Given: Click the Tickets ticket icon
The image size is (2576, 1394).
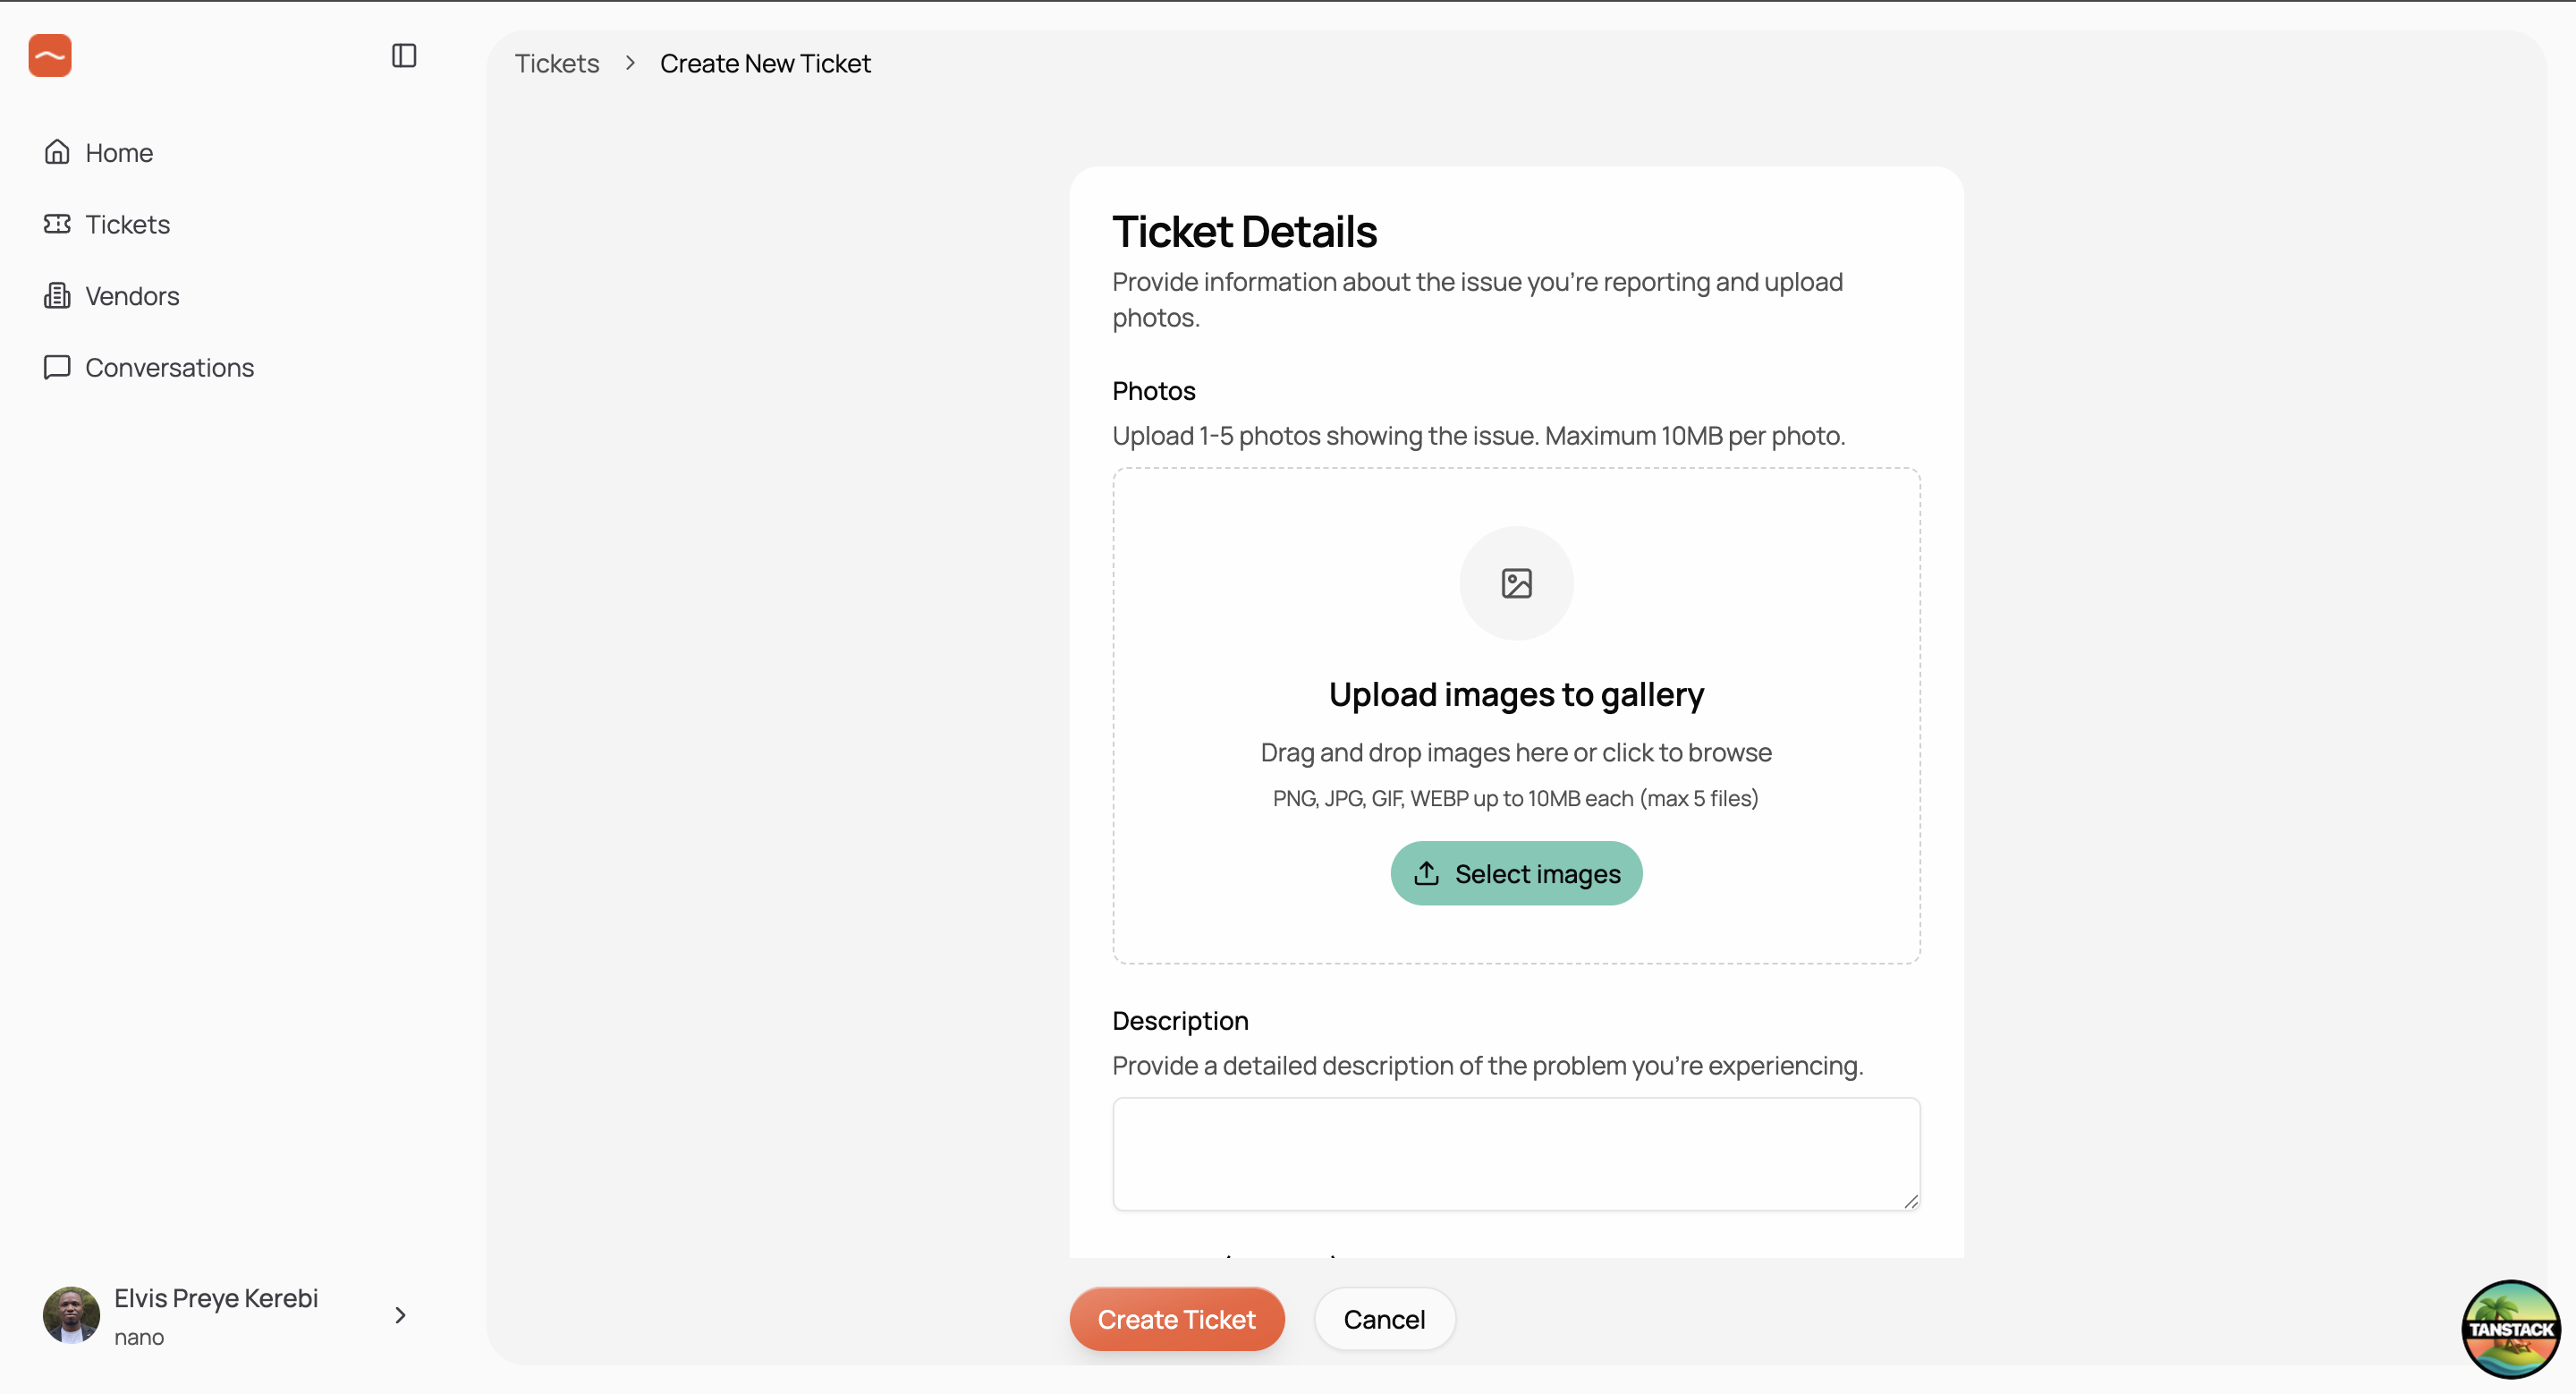Looking at the screenshot, I should [x=57, y=224].
